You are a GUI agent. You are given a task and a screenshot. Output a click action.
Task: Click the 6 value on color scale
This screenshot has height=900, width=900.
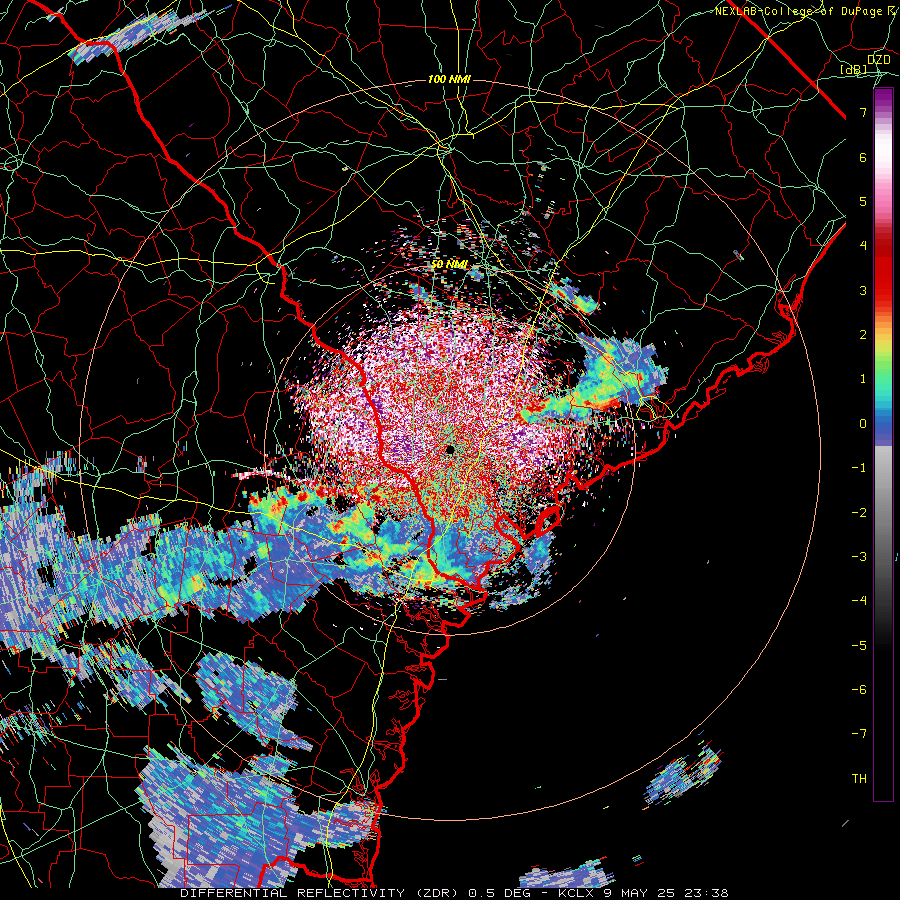click(x=863, y=157)
